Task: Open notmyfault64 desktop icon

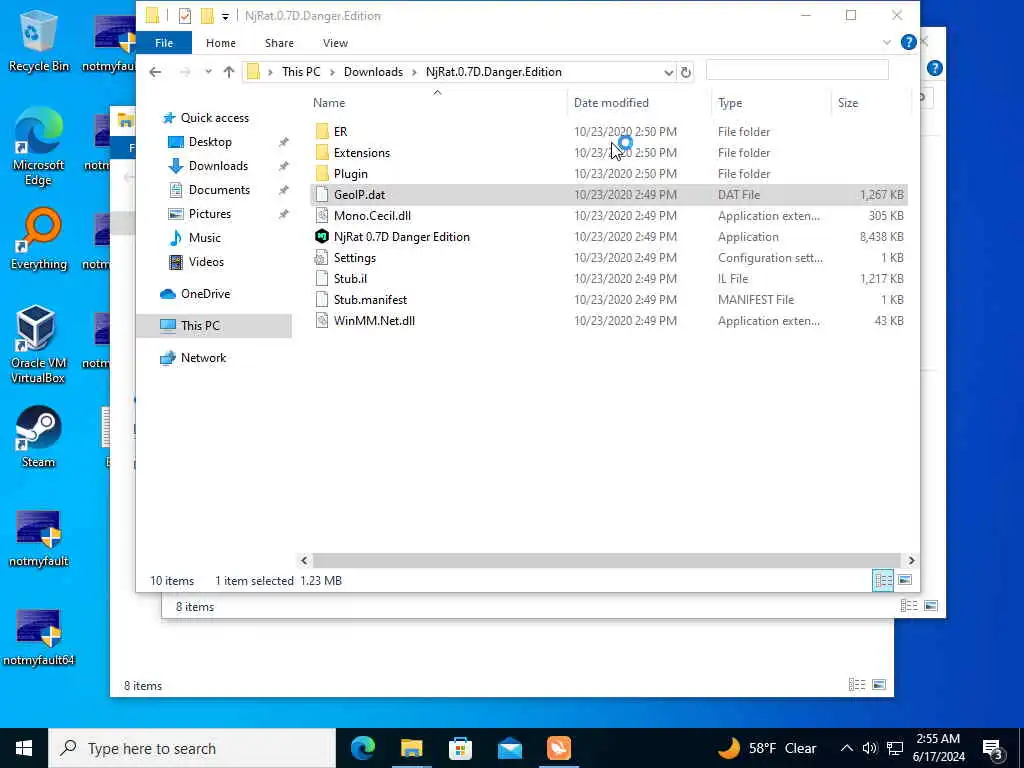Action: (x=38, y=637)
